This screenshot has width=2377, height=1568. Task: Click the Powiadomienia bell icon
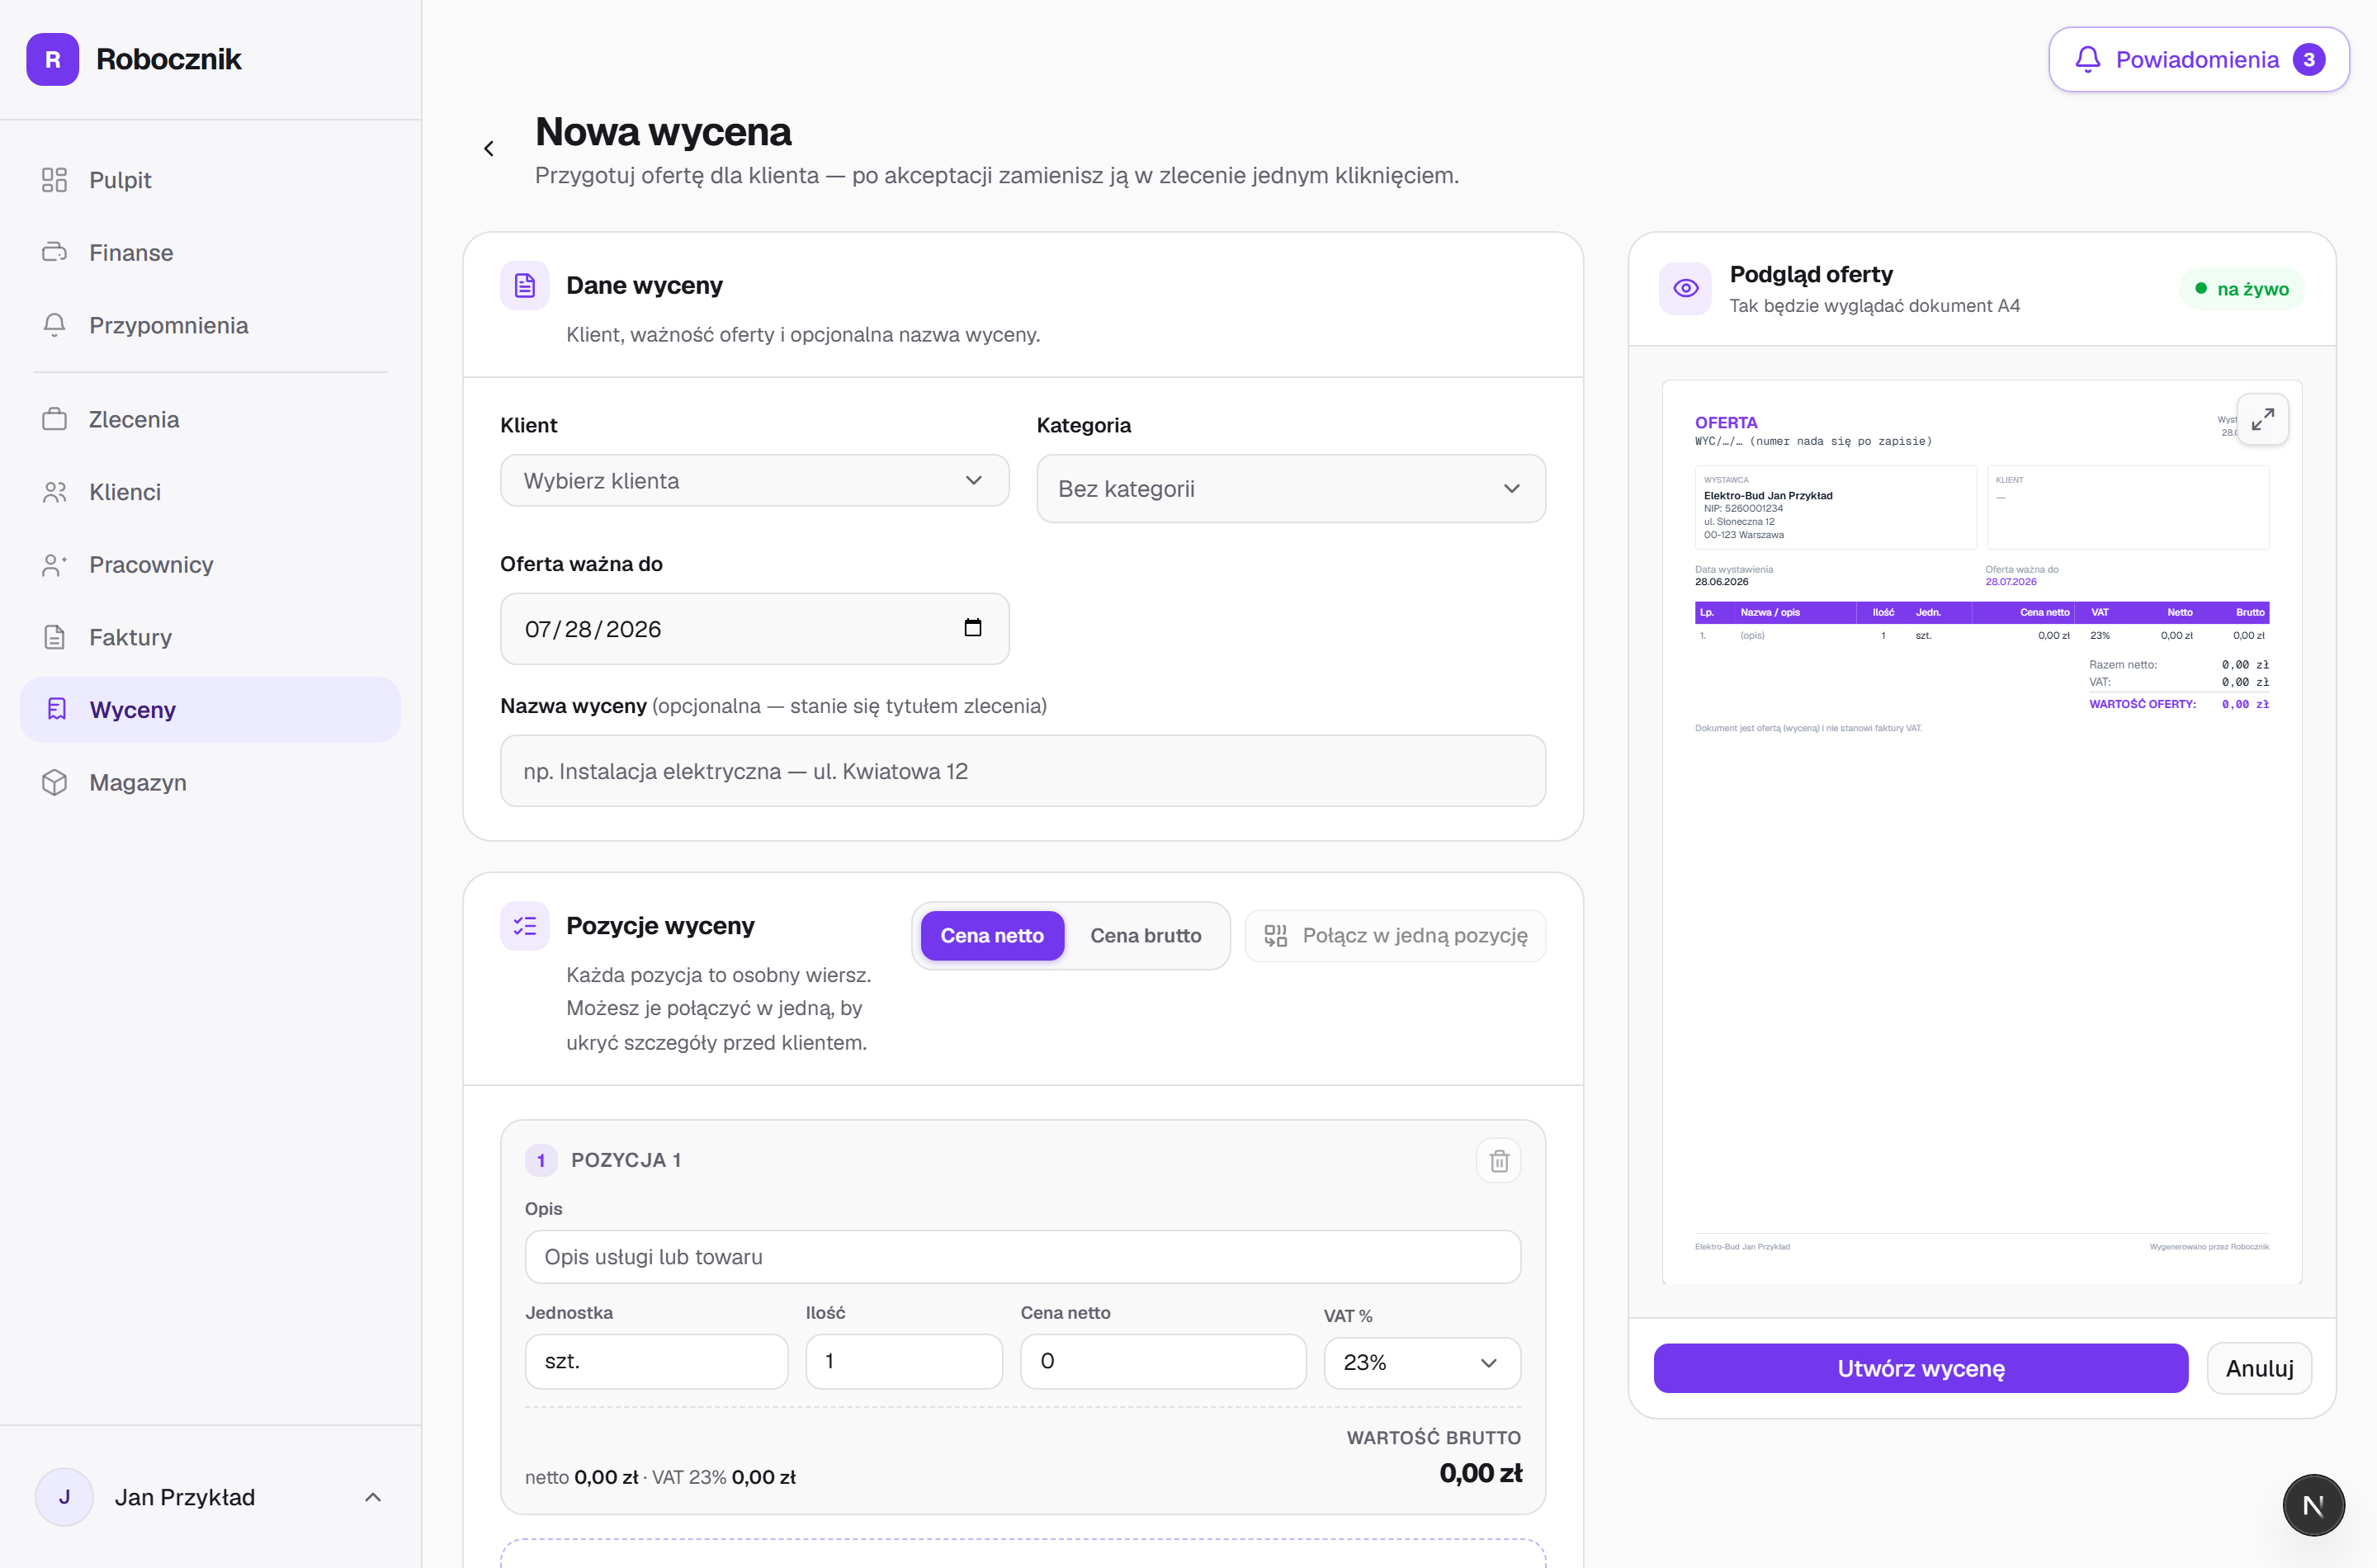pyautogui.click(x=2087, y=60)
